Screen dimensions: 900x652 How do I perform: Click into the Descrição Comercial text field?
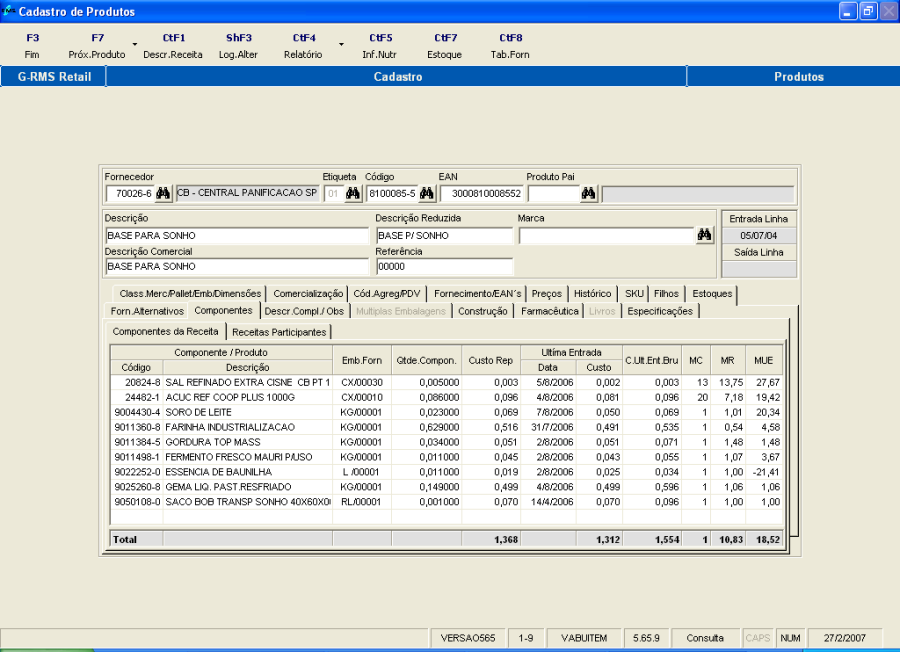pos(236,267)
